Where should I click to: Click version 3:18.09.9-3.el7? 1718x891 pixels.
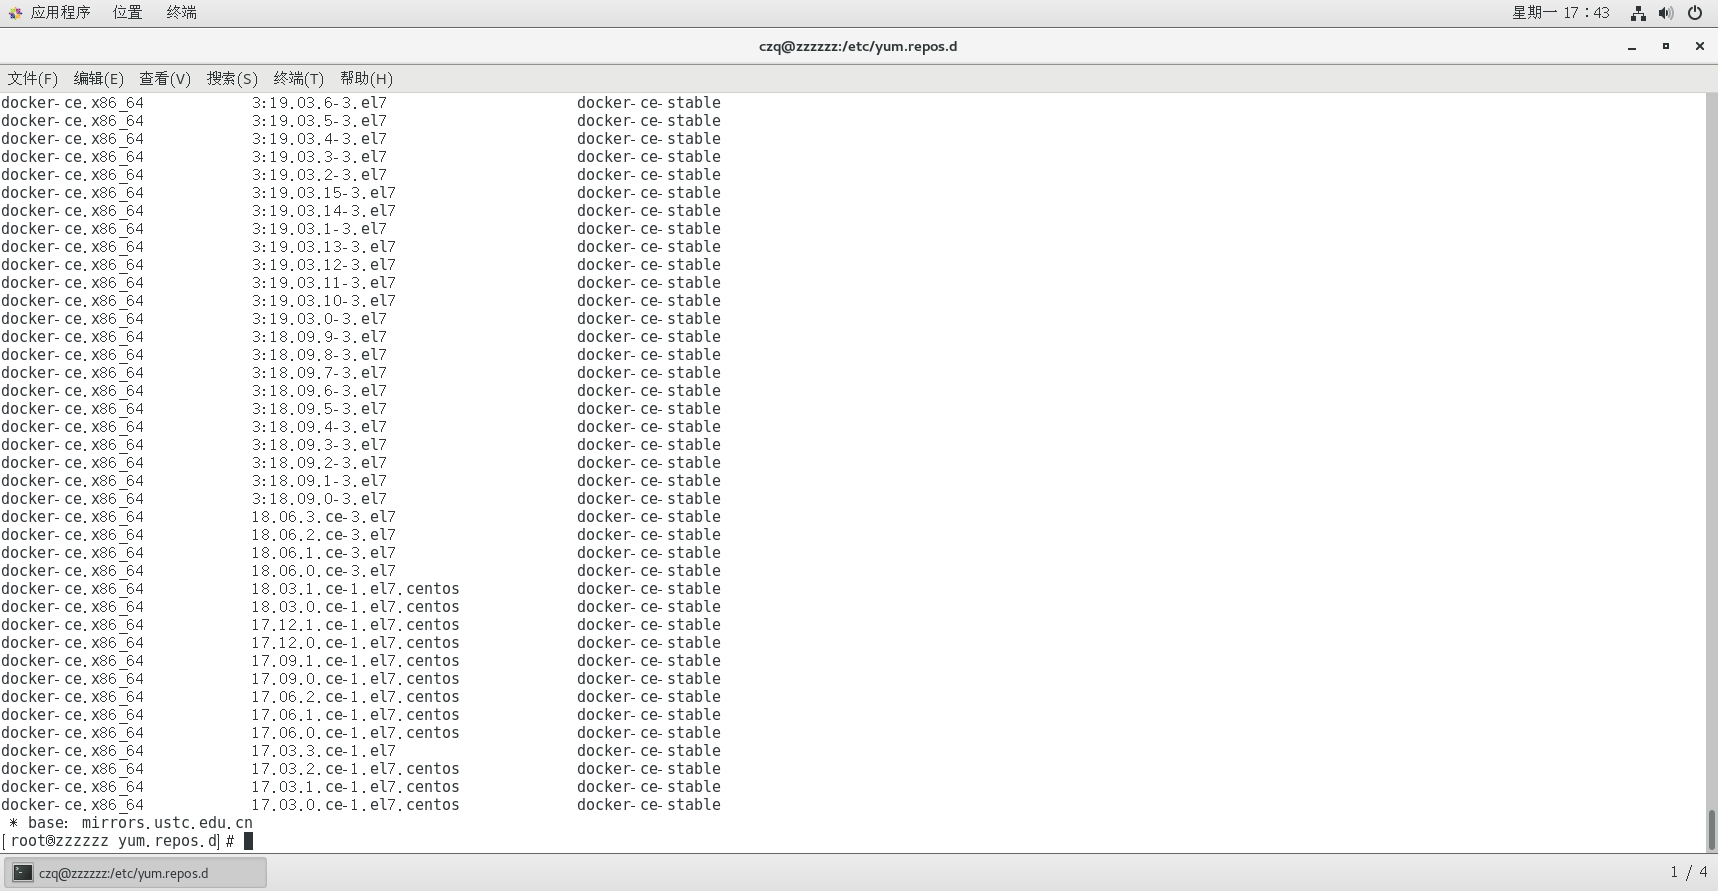click(319, 337)
